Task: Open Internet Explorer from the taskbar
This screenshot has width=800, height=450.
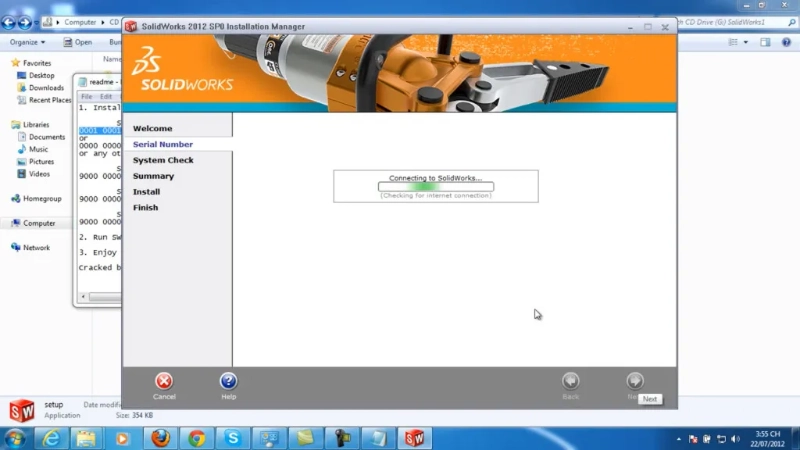Action: [x=51, y=438]
